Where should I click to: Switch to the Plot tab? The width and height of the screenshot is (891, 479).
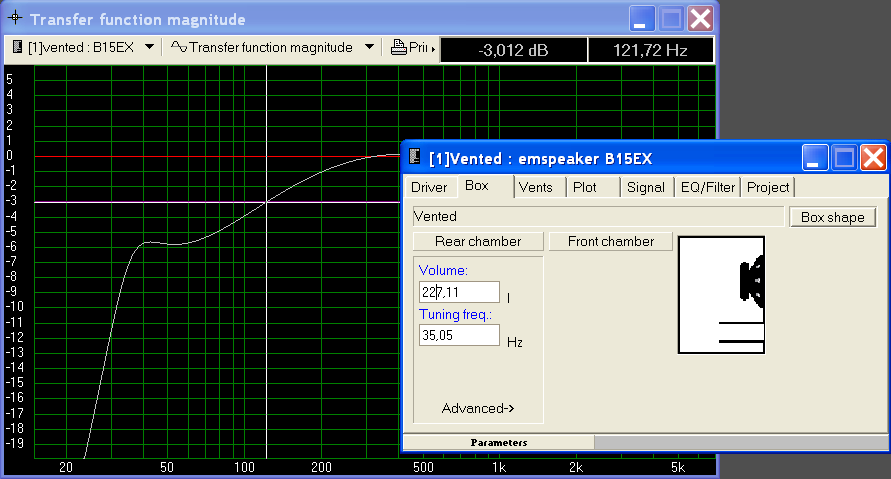point(584,188)
